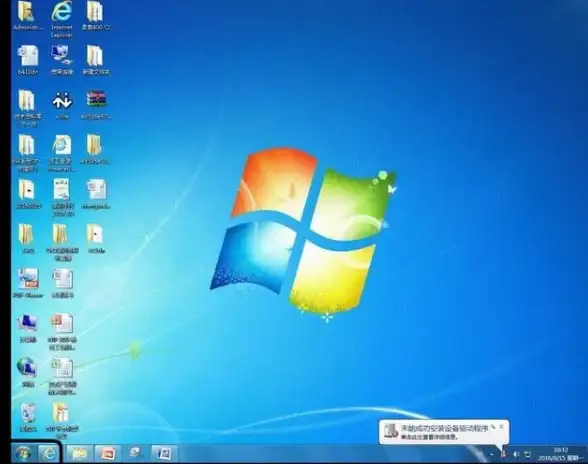The image size is (588, 464).
Task: Close the driver installation notification balloon
Action: tap(501, 427)
